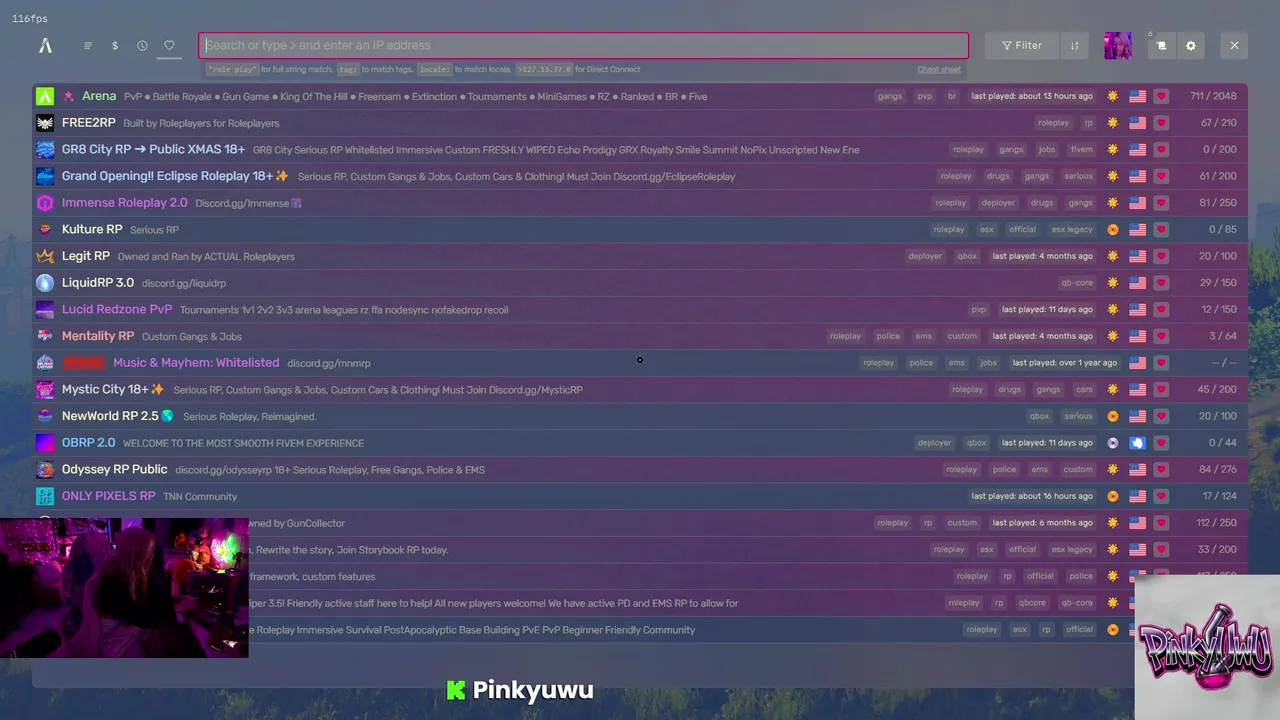The height and width of the screenshot is (720, 1280).
Task: Open the favorites heart tab
Action: pos(169,45)
